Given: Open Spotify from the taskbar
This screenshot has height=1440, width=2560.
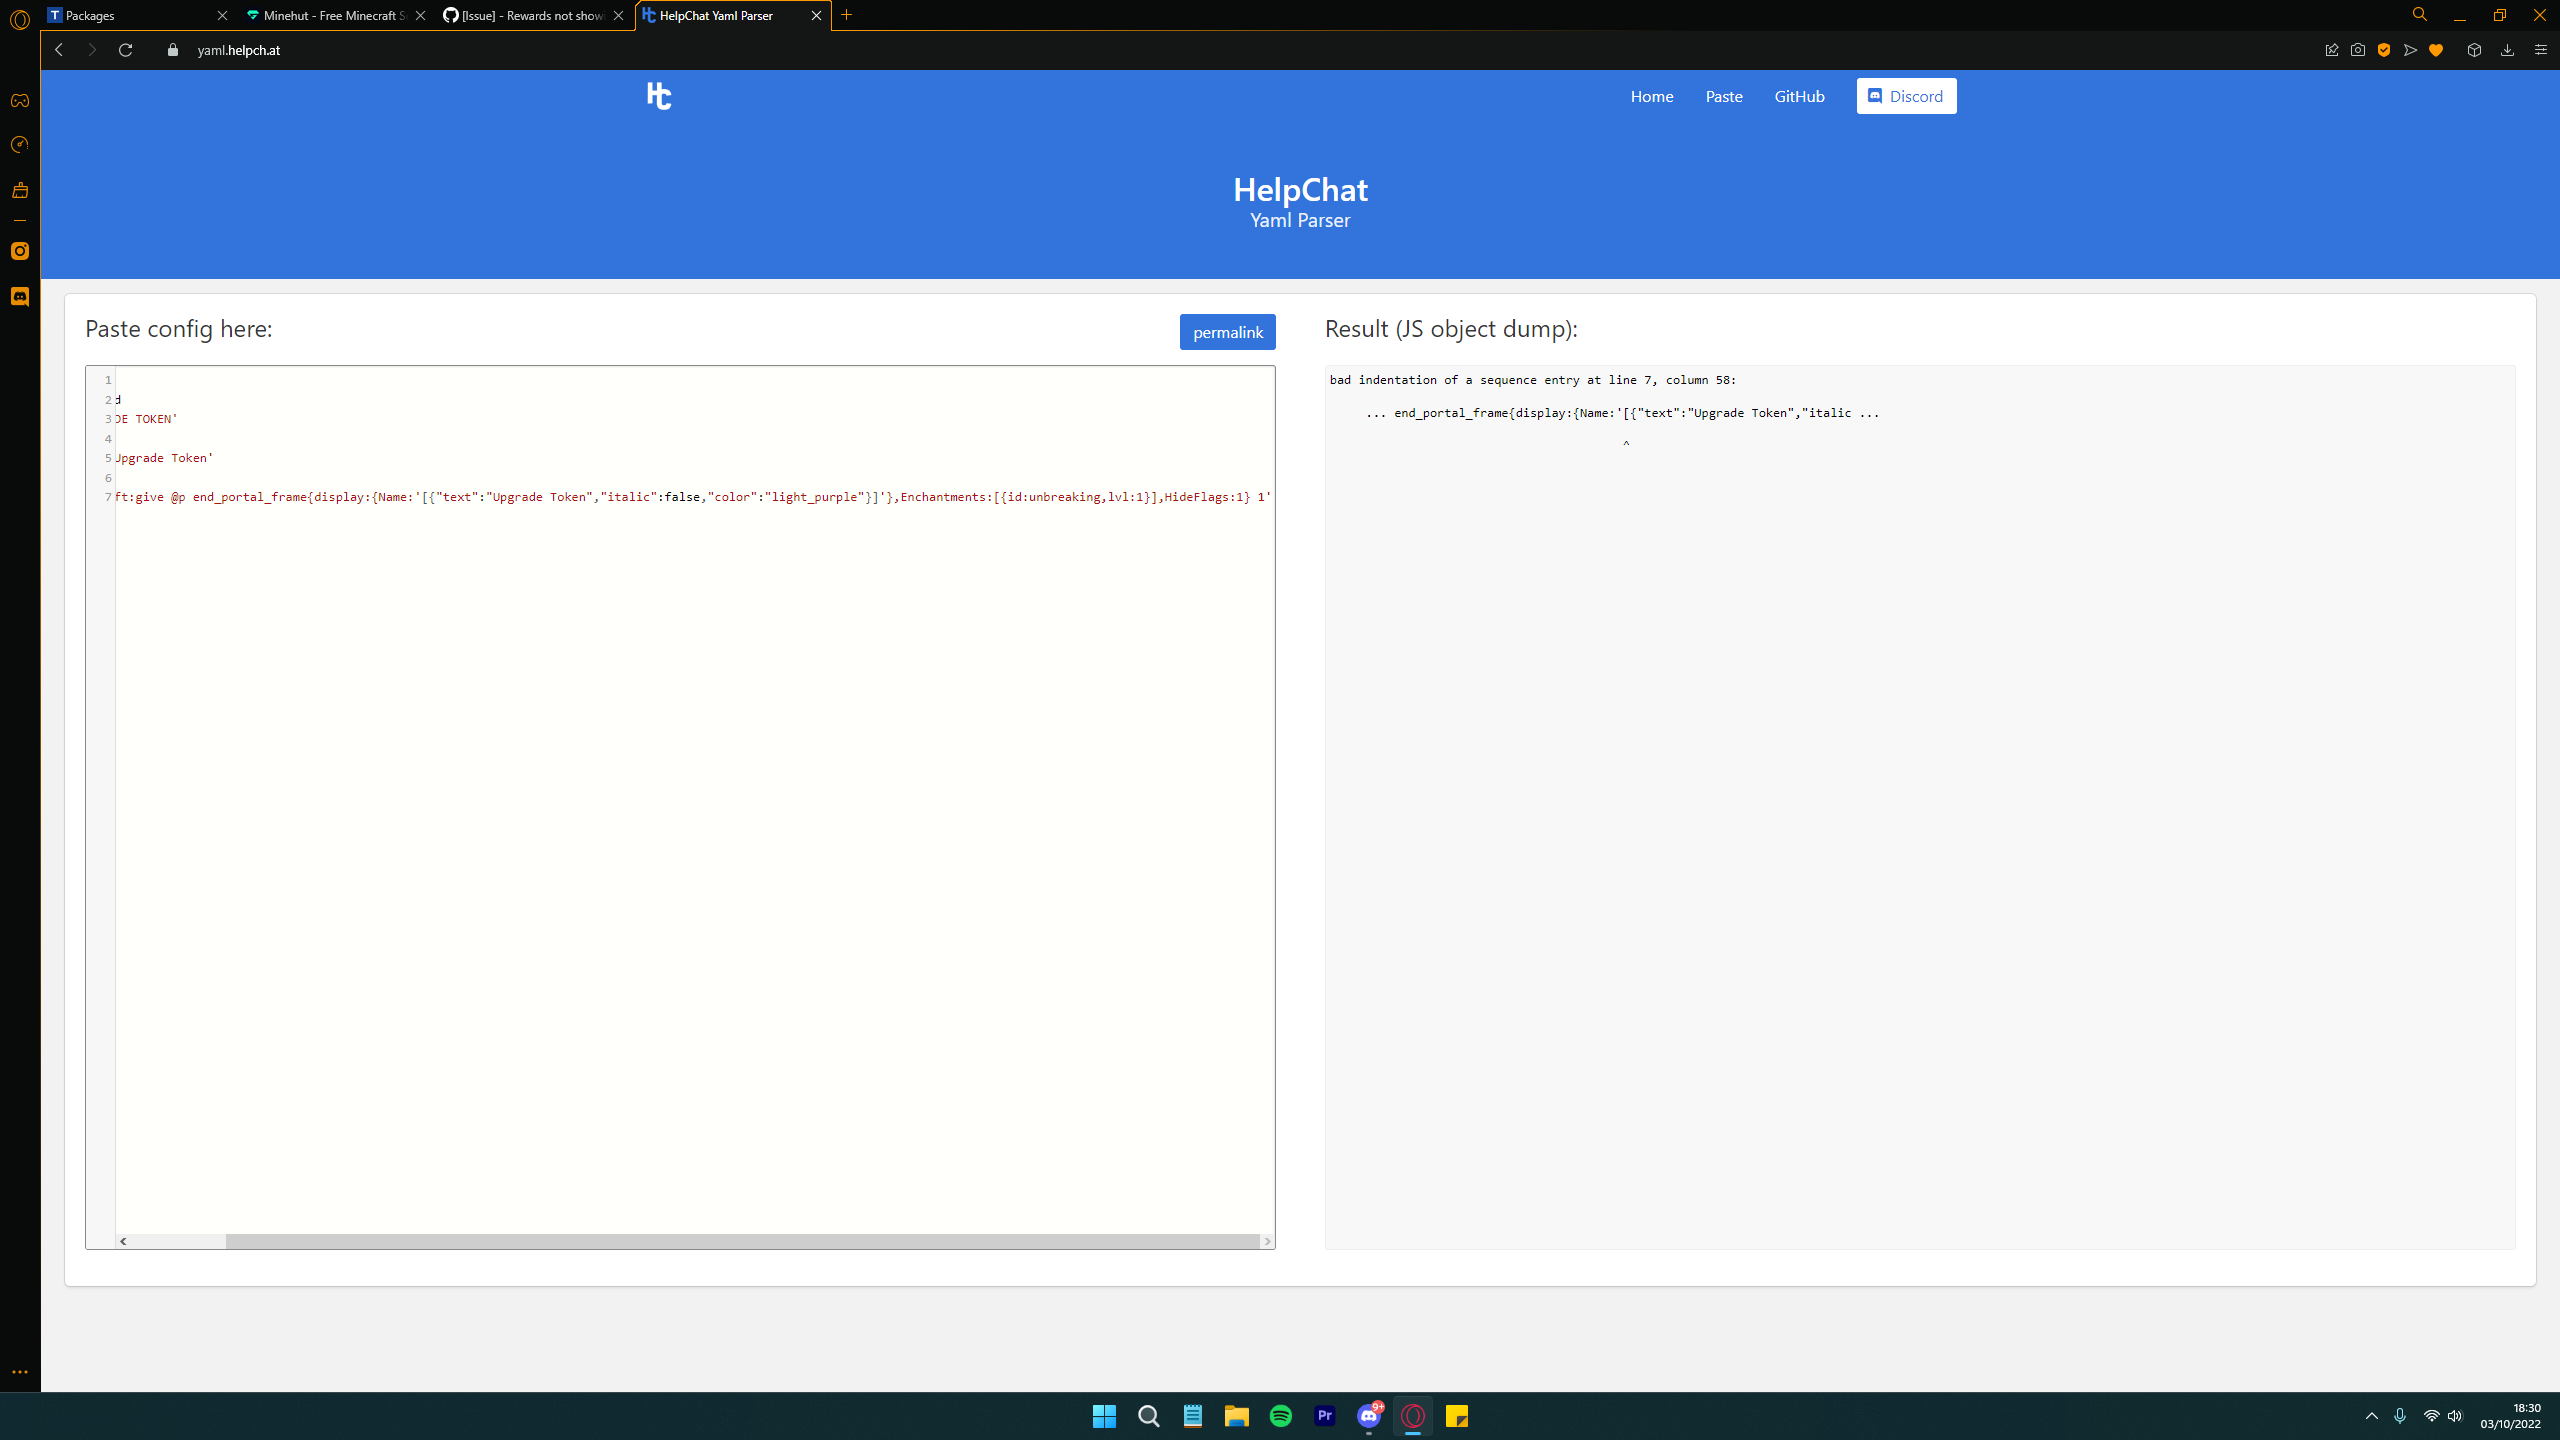Looking at the screenshot, I should pyautogui.click(x=1280, y=1416).
